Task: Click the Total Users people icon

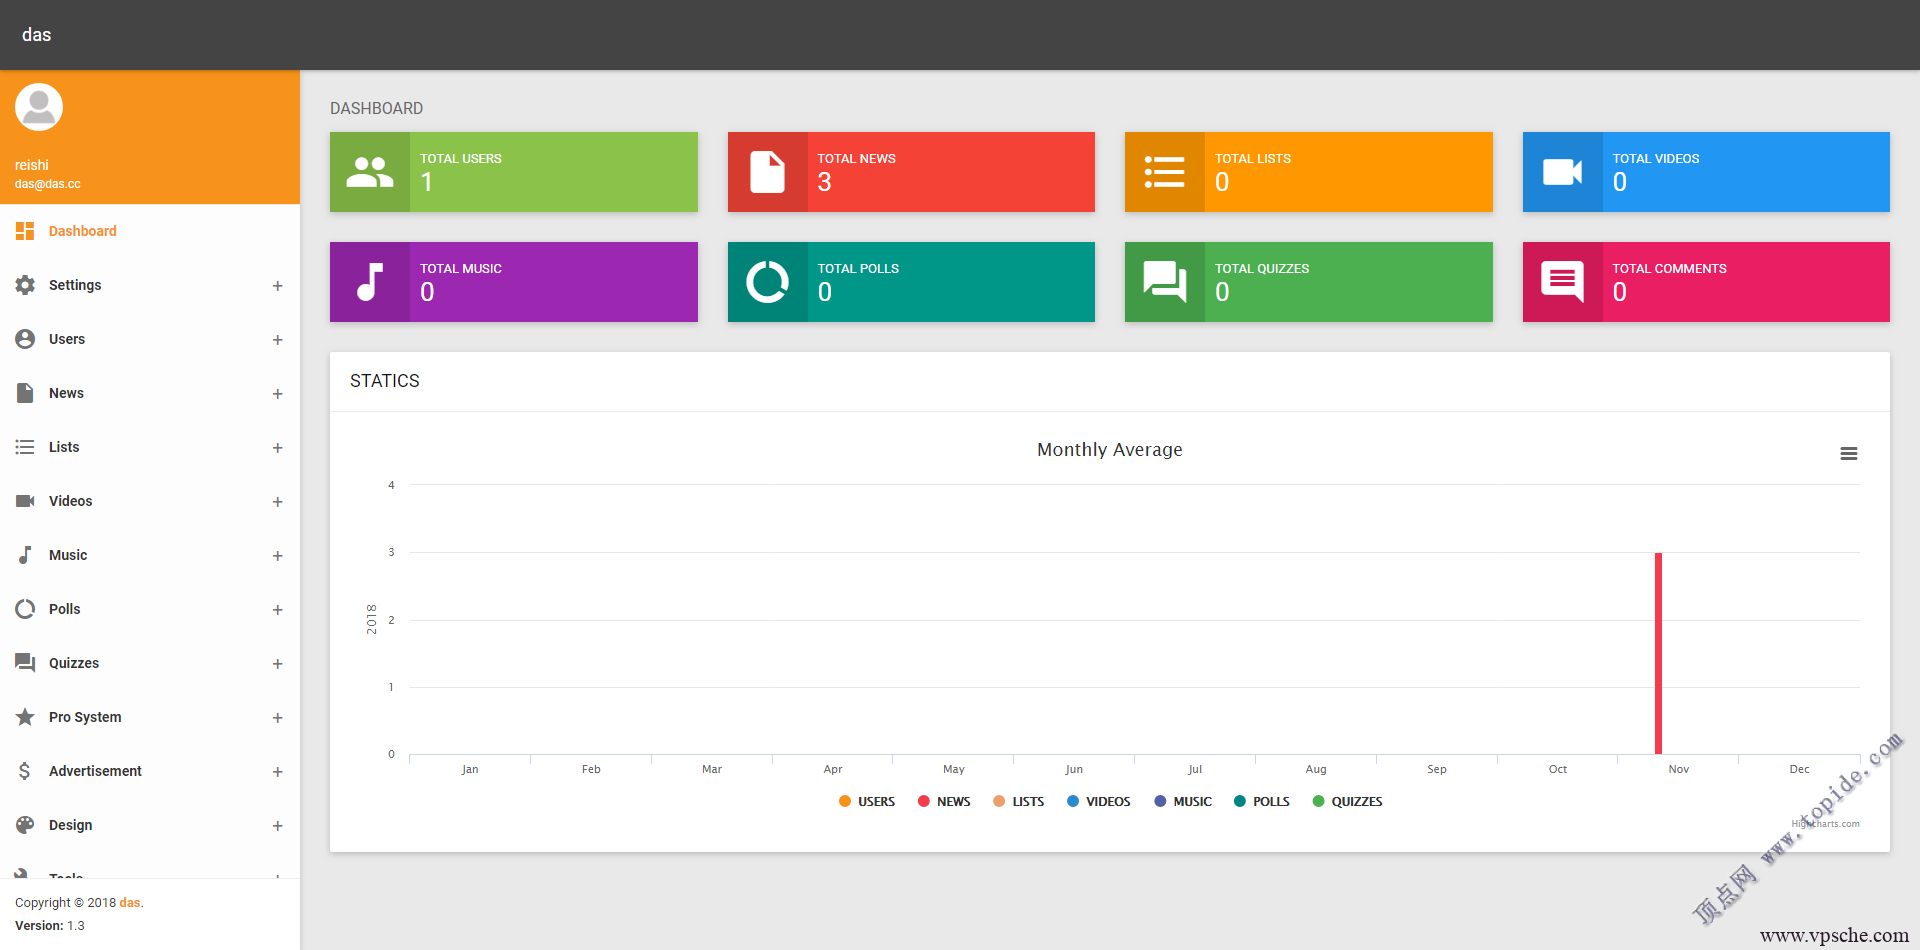Action: click(369, 172)
